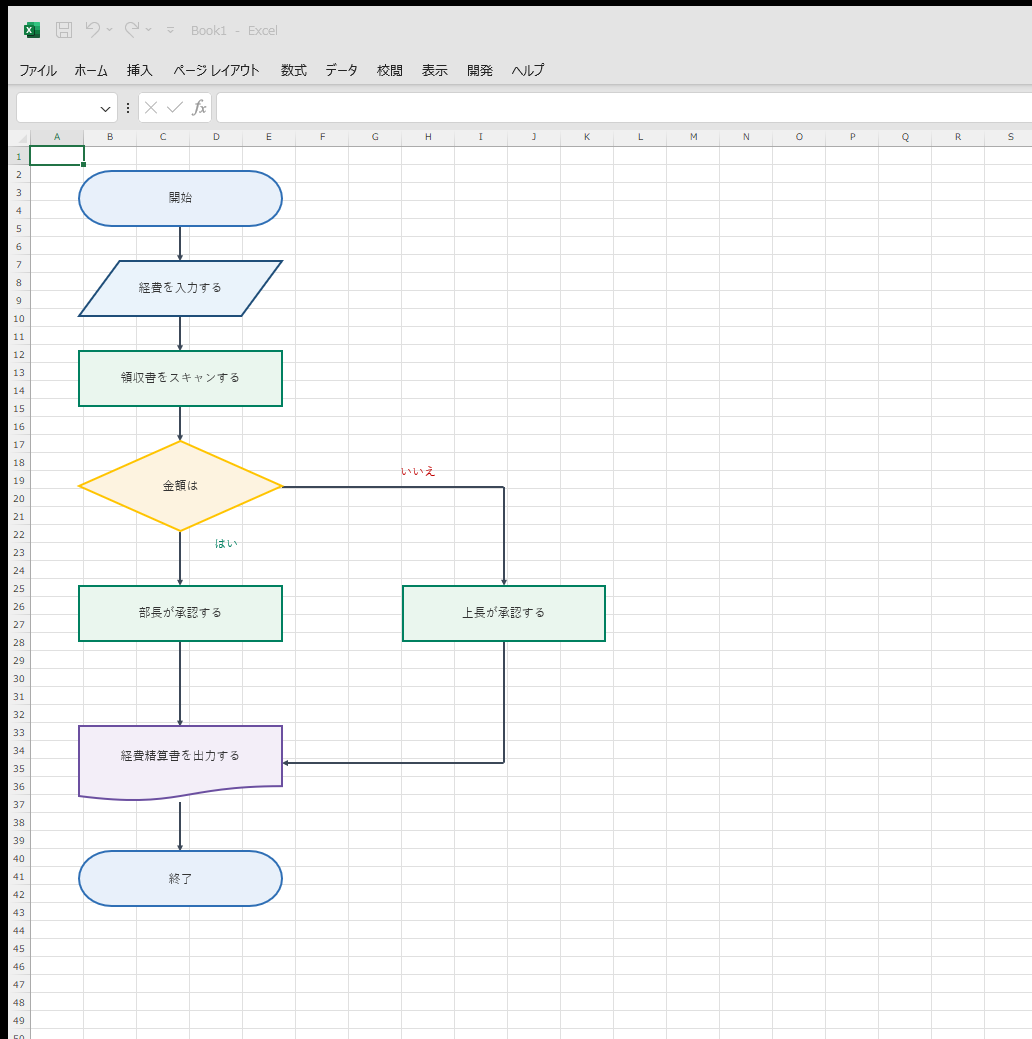This screenshot has width=1032, height=1039.
Task: Click the formula bar options dots
Action: pyautogui.click(x=128, y=108)
